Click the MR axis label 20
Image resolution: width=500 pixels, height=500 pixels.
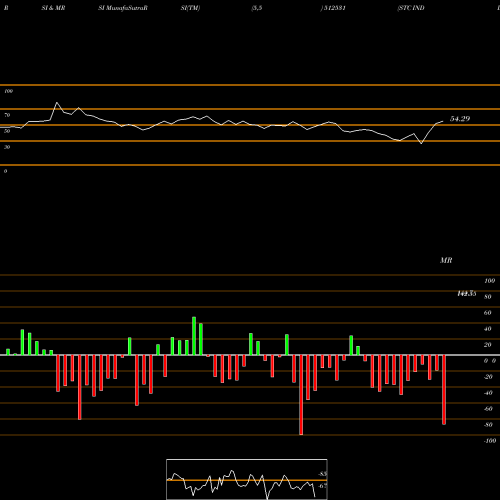click(488, 345)
